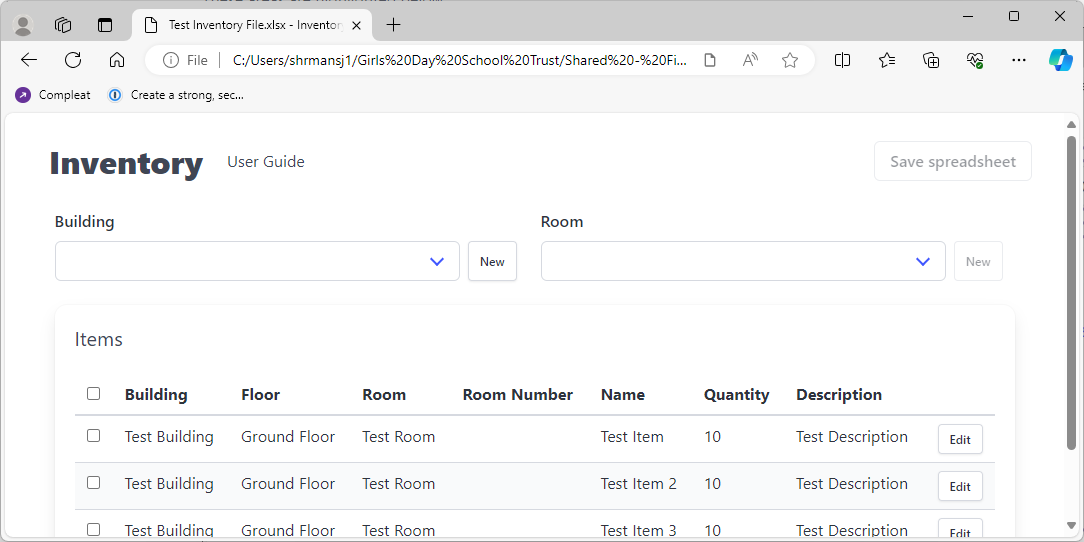Check the box for Test Item row
Screen dimensions: 1084x542
point(94,436)
